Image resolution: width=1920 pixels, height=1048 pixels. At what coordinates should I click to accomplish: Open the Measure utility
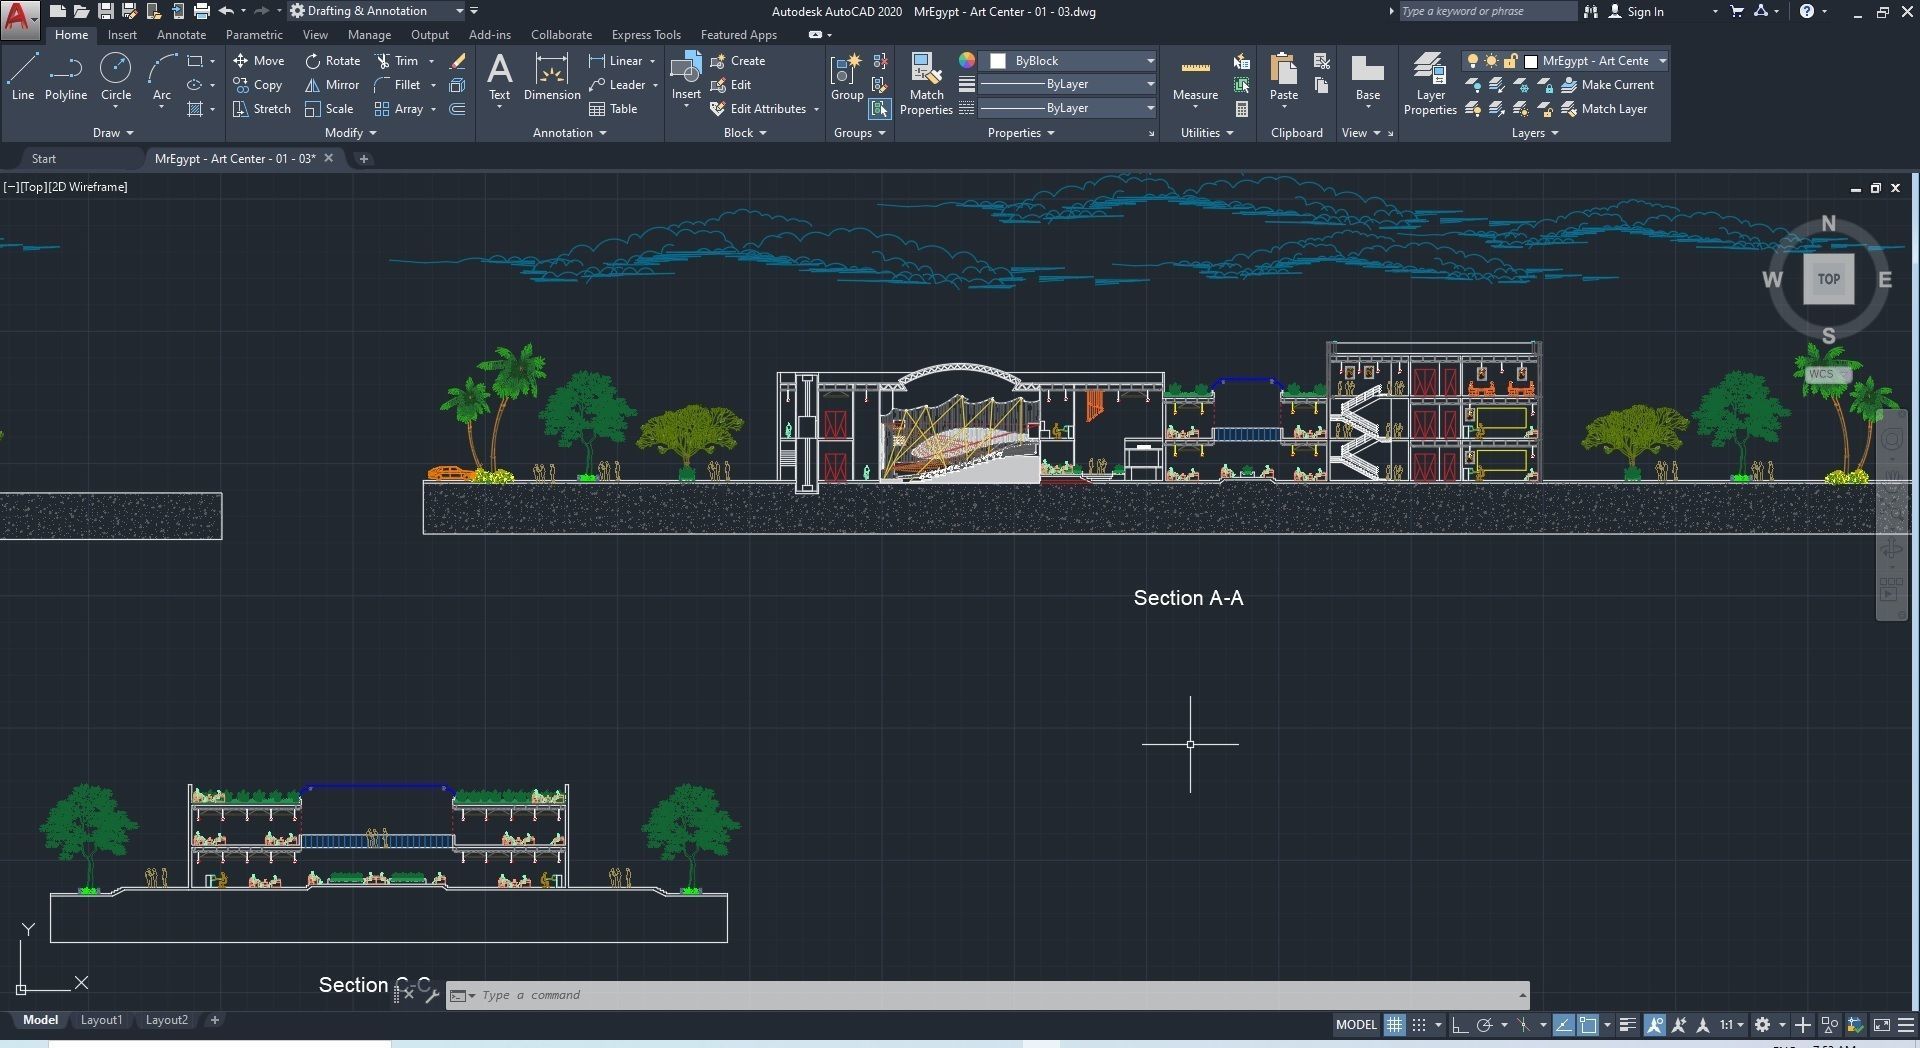pos(1195,80)
